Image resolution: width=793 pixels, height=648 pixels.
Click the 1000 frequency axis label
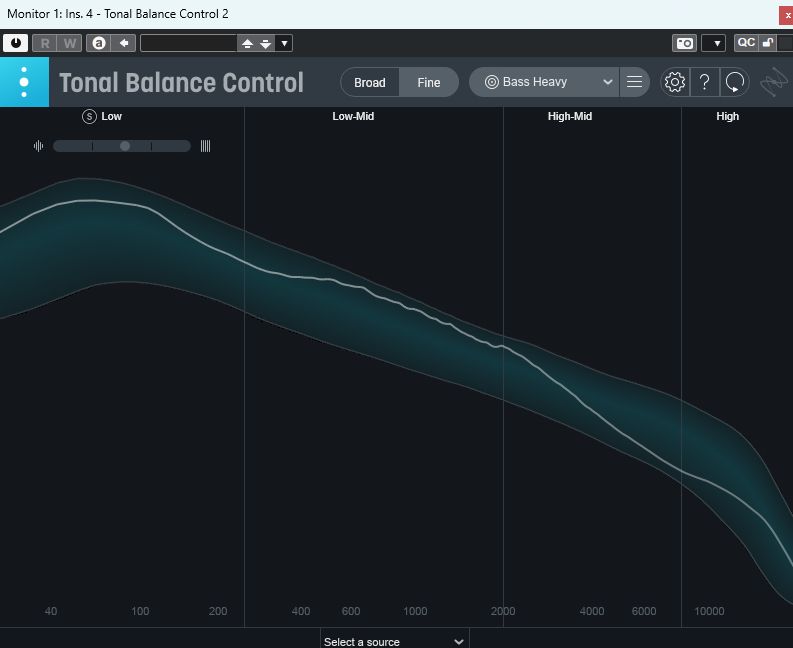tap(415, 611)
